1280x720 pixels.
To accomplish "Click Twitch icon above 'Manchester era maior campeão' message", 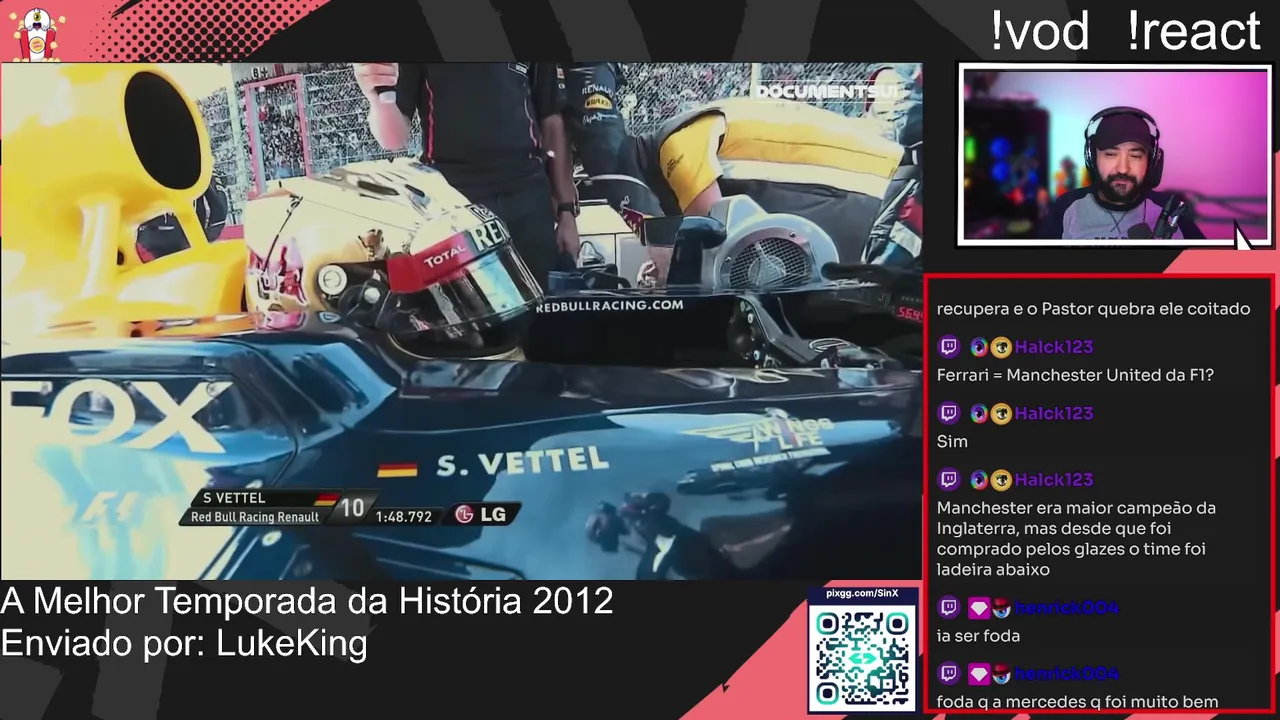I will click(949, 479).
